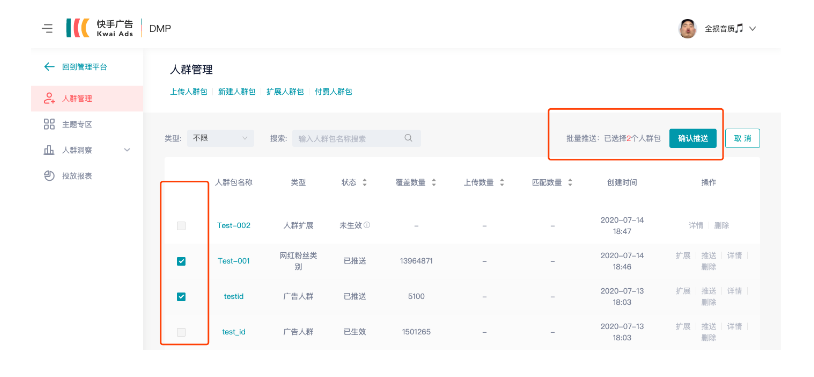This screenshot has width=814, height=377.
Task: Click 删除 in the testid row
Action: click(709, 302)
